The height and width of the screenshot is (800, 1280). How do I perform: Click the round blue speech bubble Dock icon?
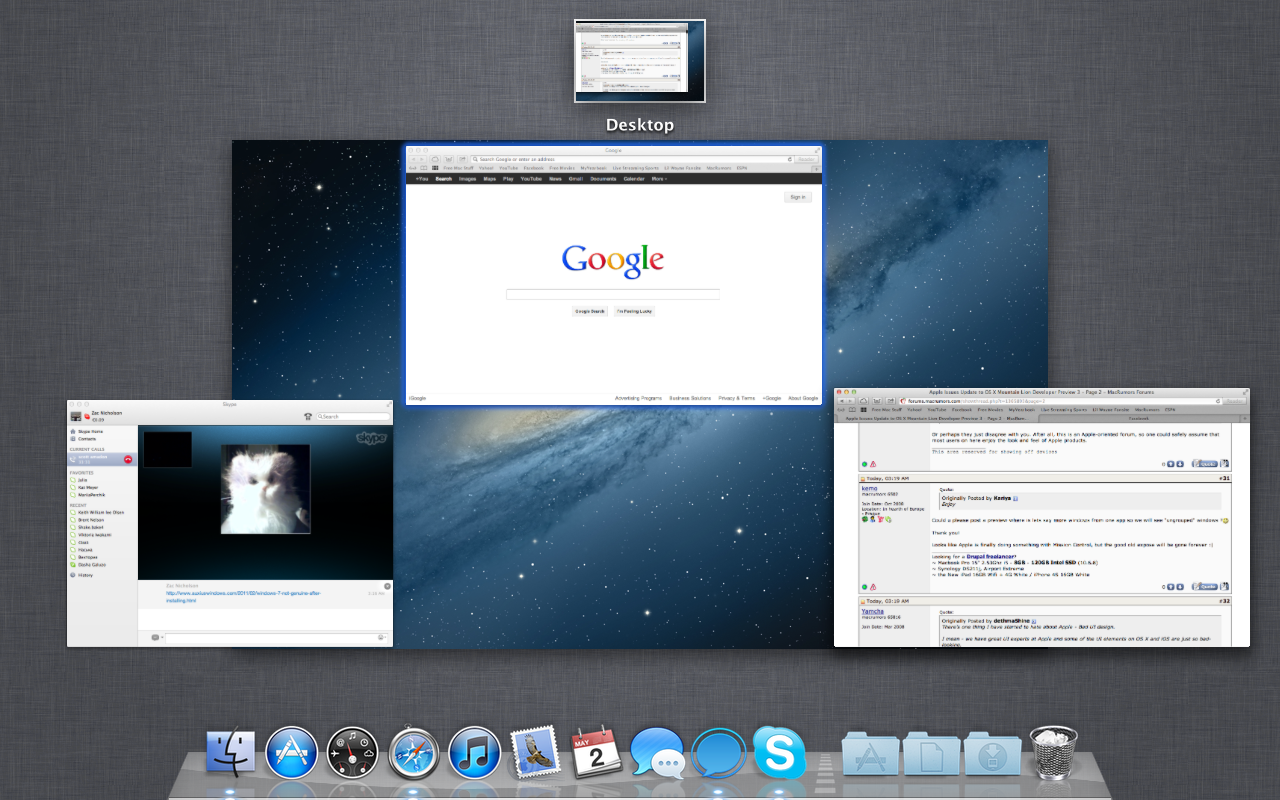click(718, 753)
